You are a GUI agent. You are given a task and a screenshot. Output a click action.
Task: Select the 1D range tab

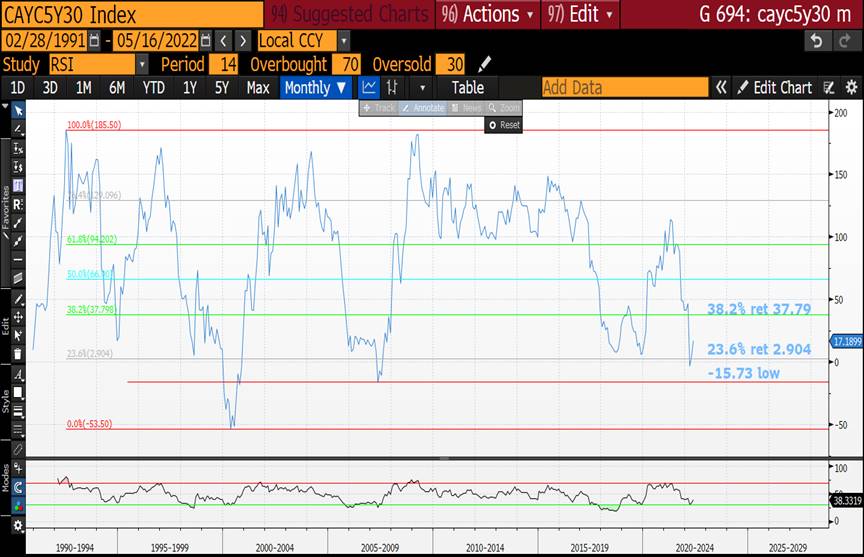[x=18, y=88]
